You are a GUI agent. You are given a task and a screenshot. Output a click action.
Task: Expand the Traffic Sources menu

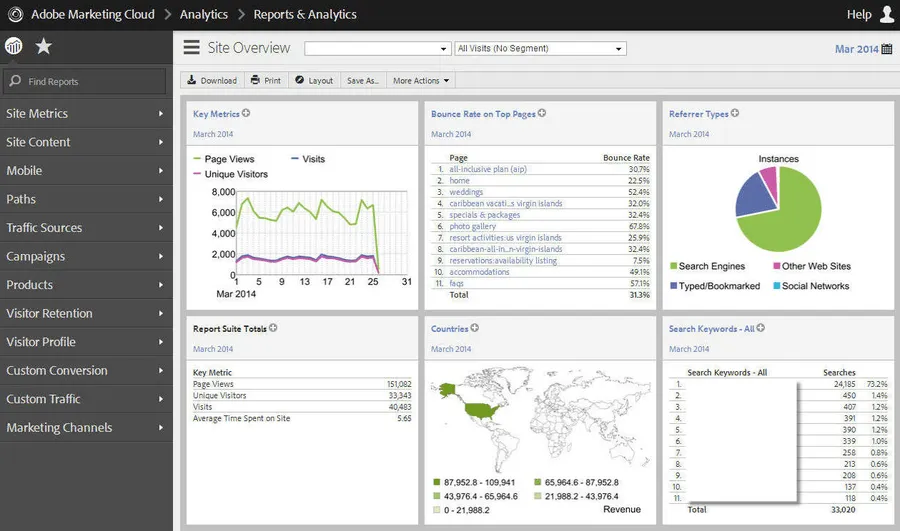pyautogui.click(x=86, y=228)
